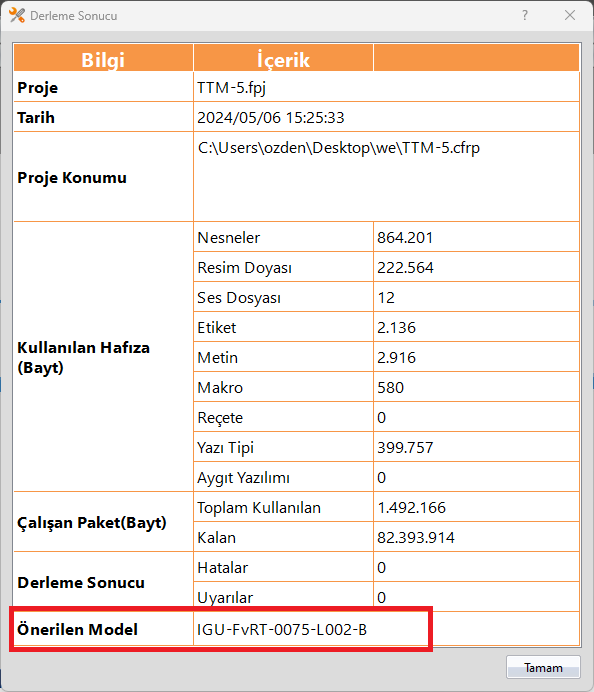Select the value 864.201

405,237
